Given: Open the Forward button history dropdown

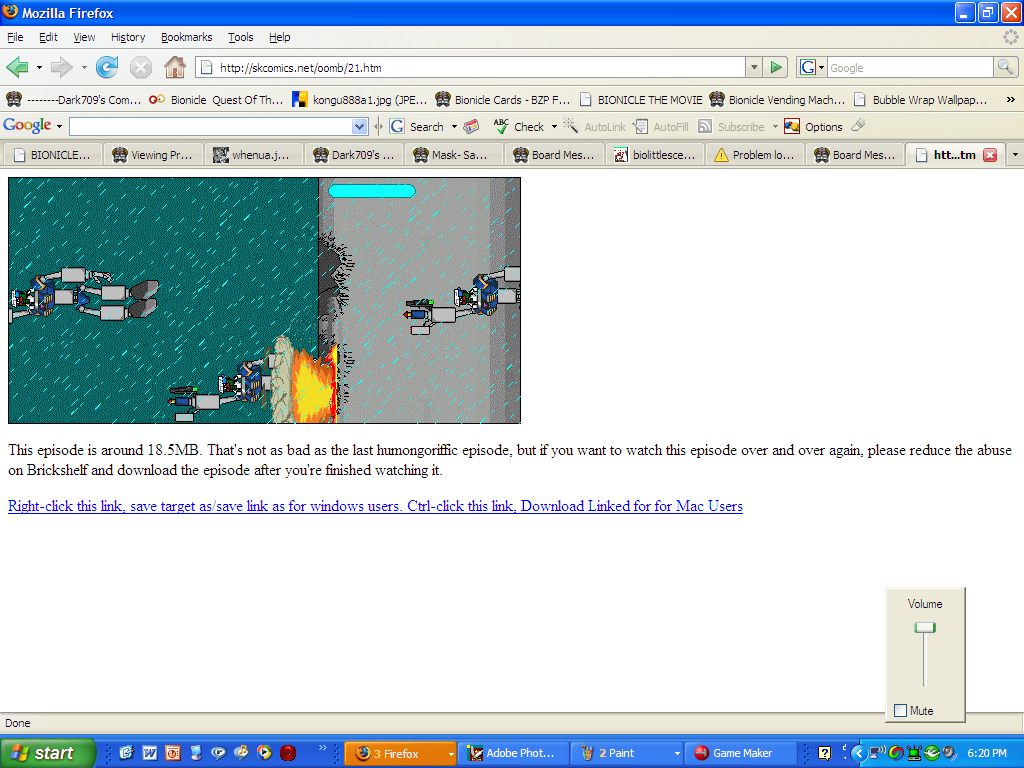Looking at the screenshot, I should coord(84,67).
